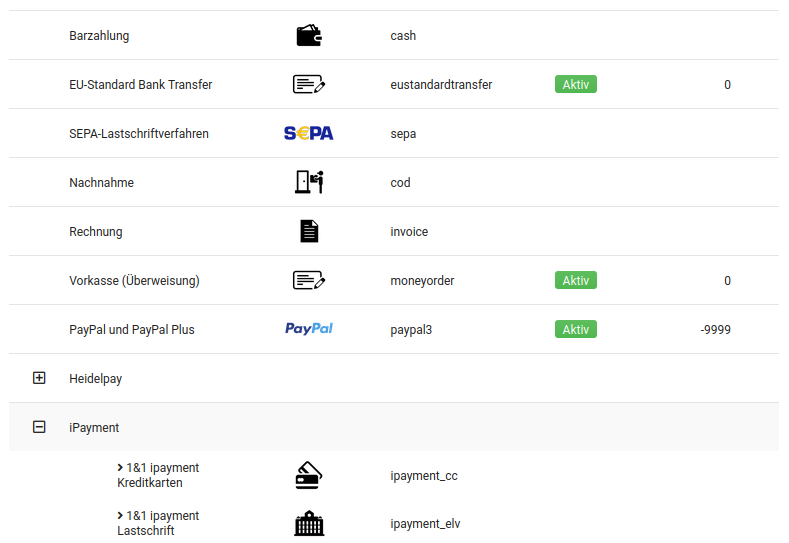This screenshot has width=789, height=543.
Task: Click the ipayment Lastschrift bank building icon
Action: pyautogui.click(x=309, y=524)
